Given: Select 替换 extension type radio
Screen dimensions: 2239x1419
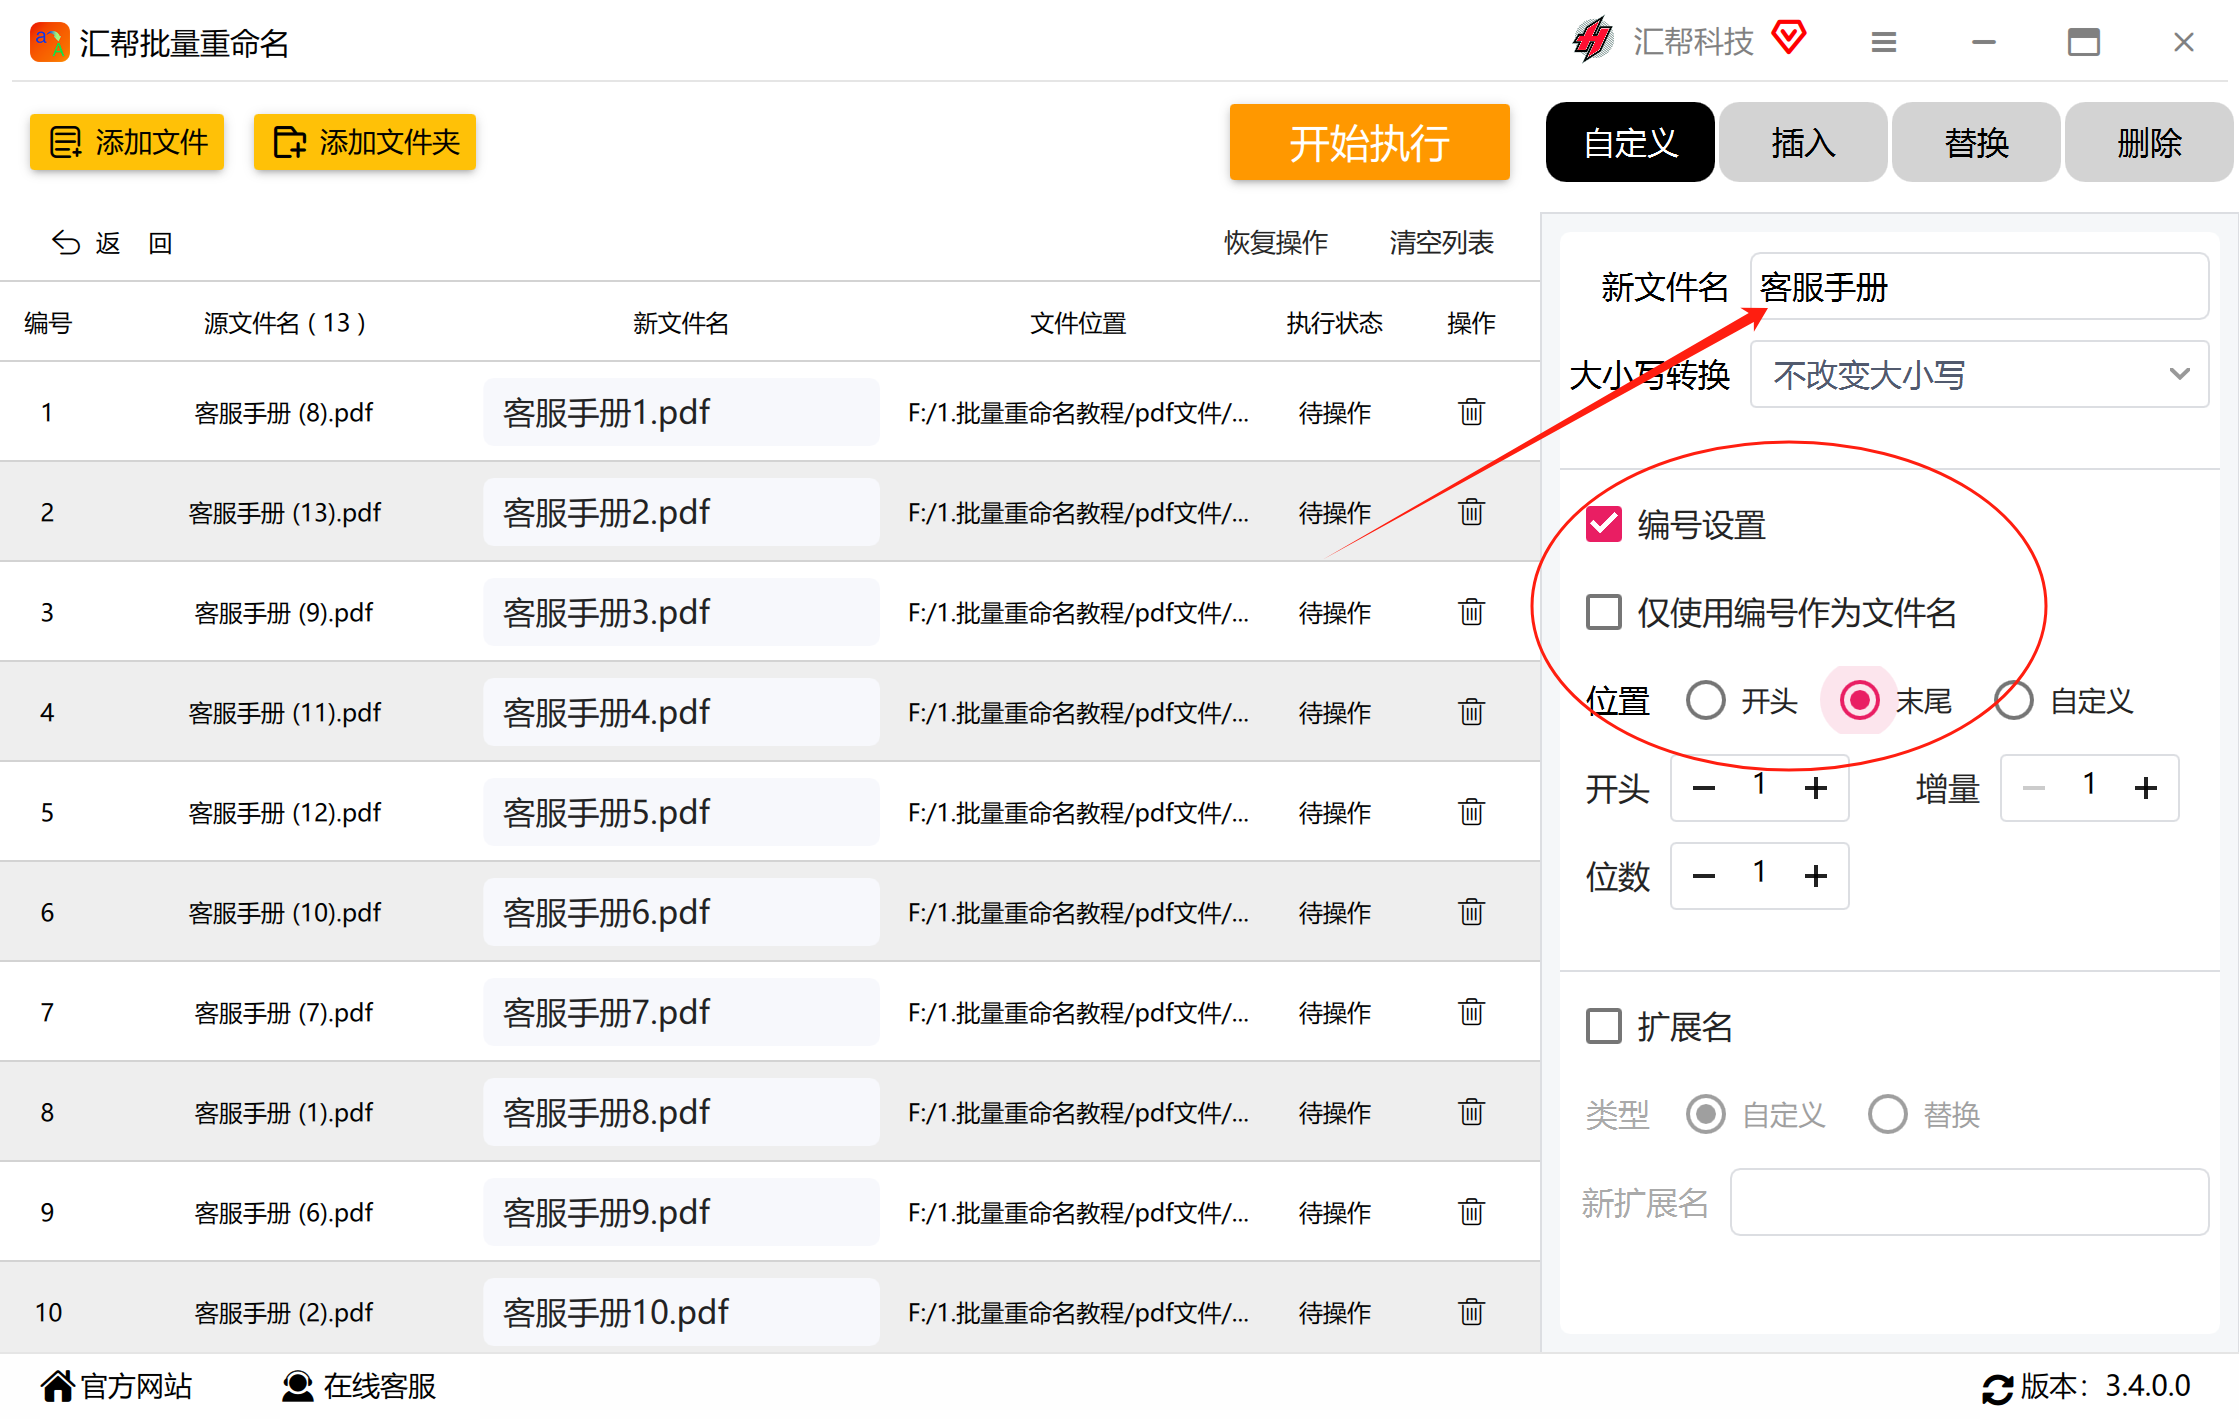Looking at the screenshot, I should tap(1888, 1114).
